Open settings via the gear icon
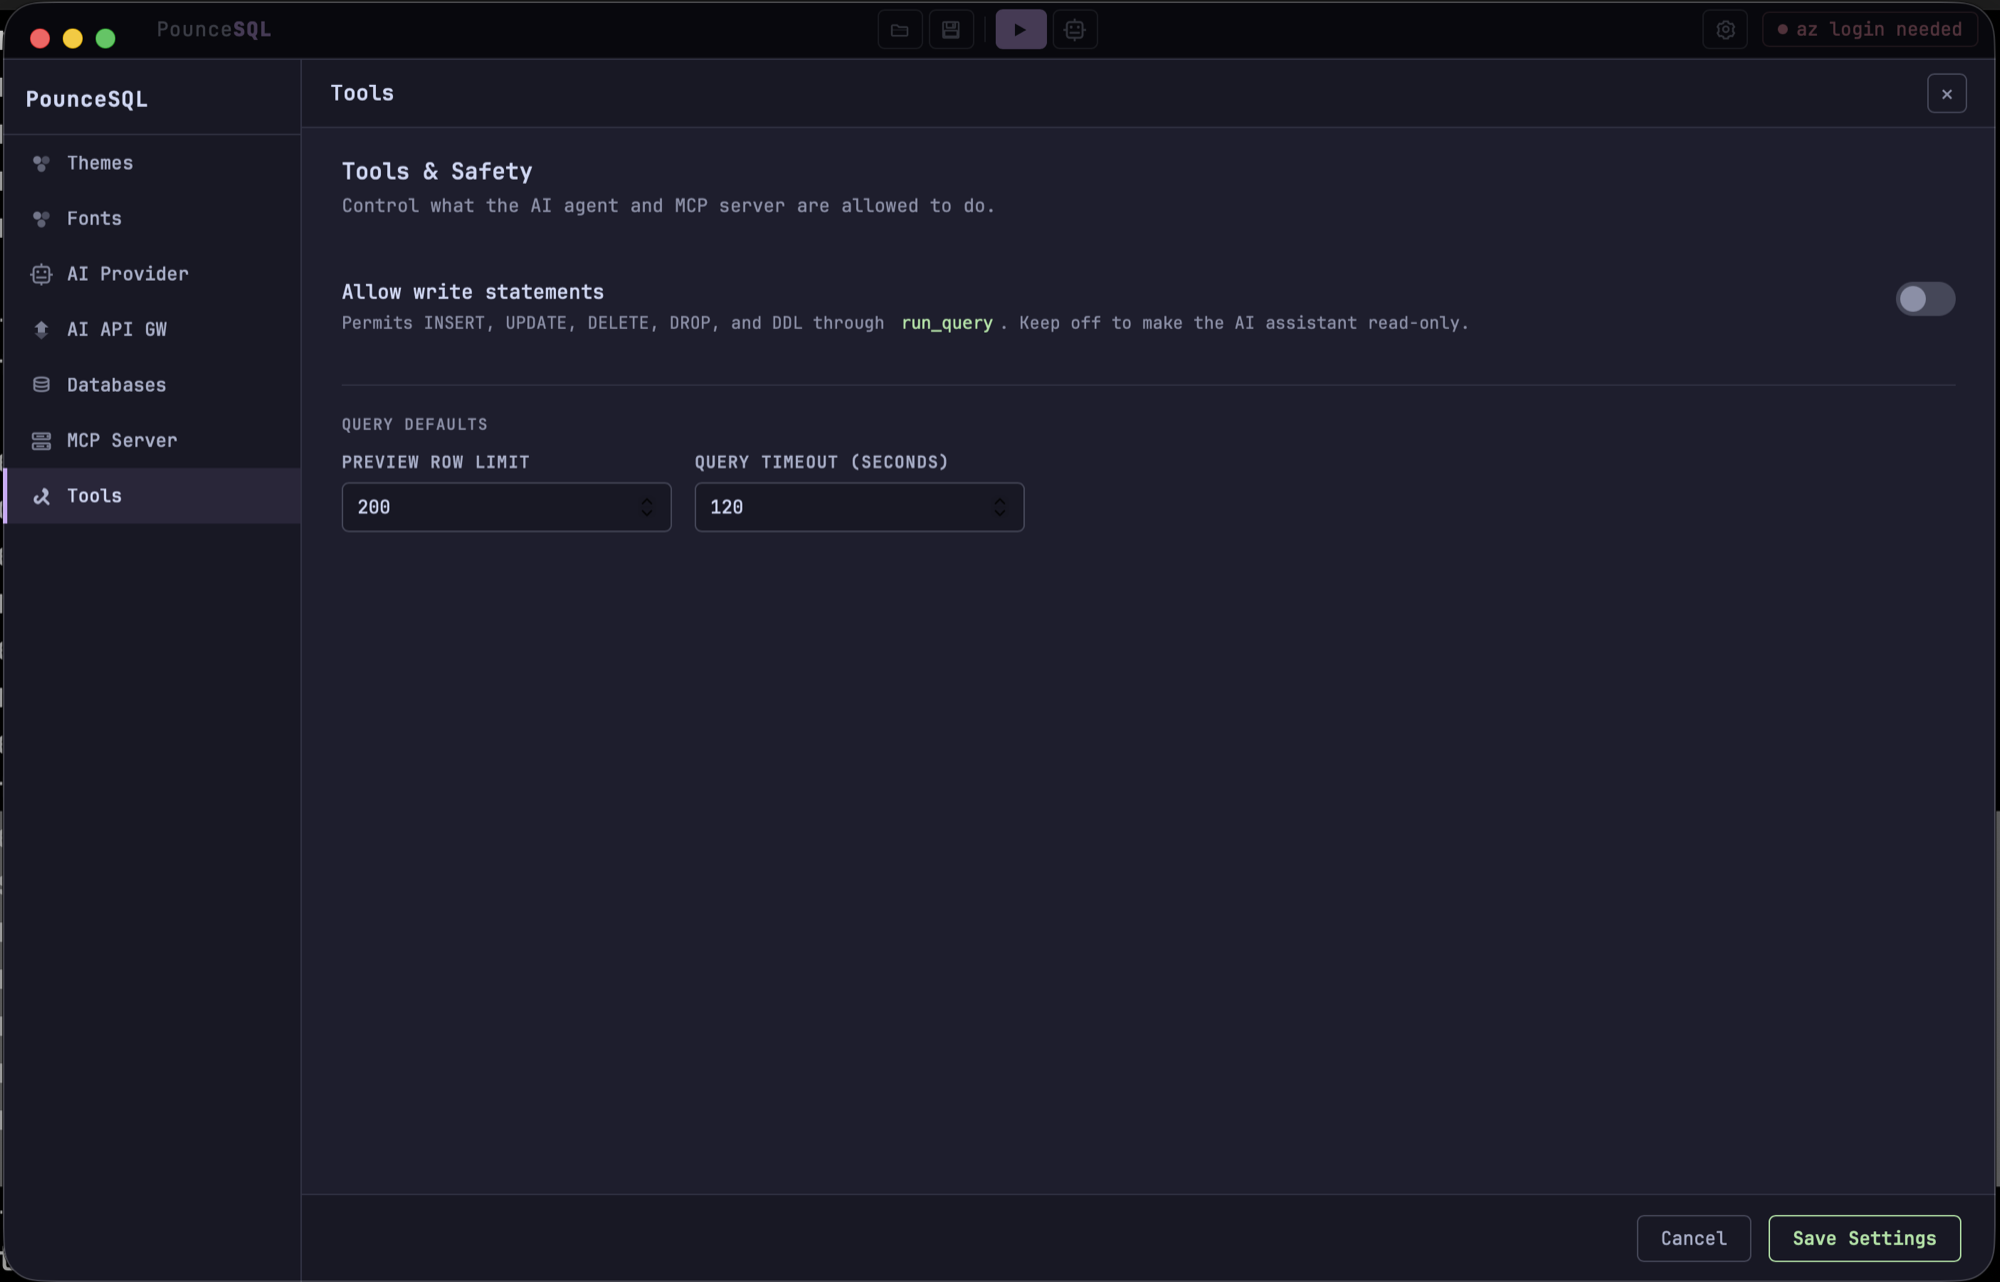Viewport: 2000px width, 1282px height. coord(1725,30)
